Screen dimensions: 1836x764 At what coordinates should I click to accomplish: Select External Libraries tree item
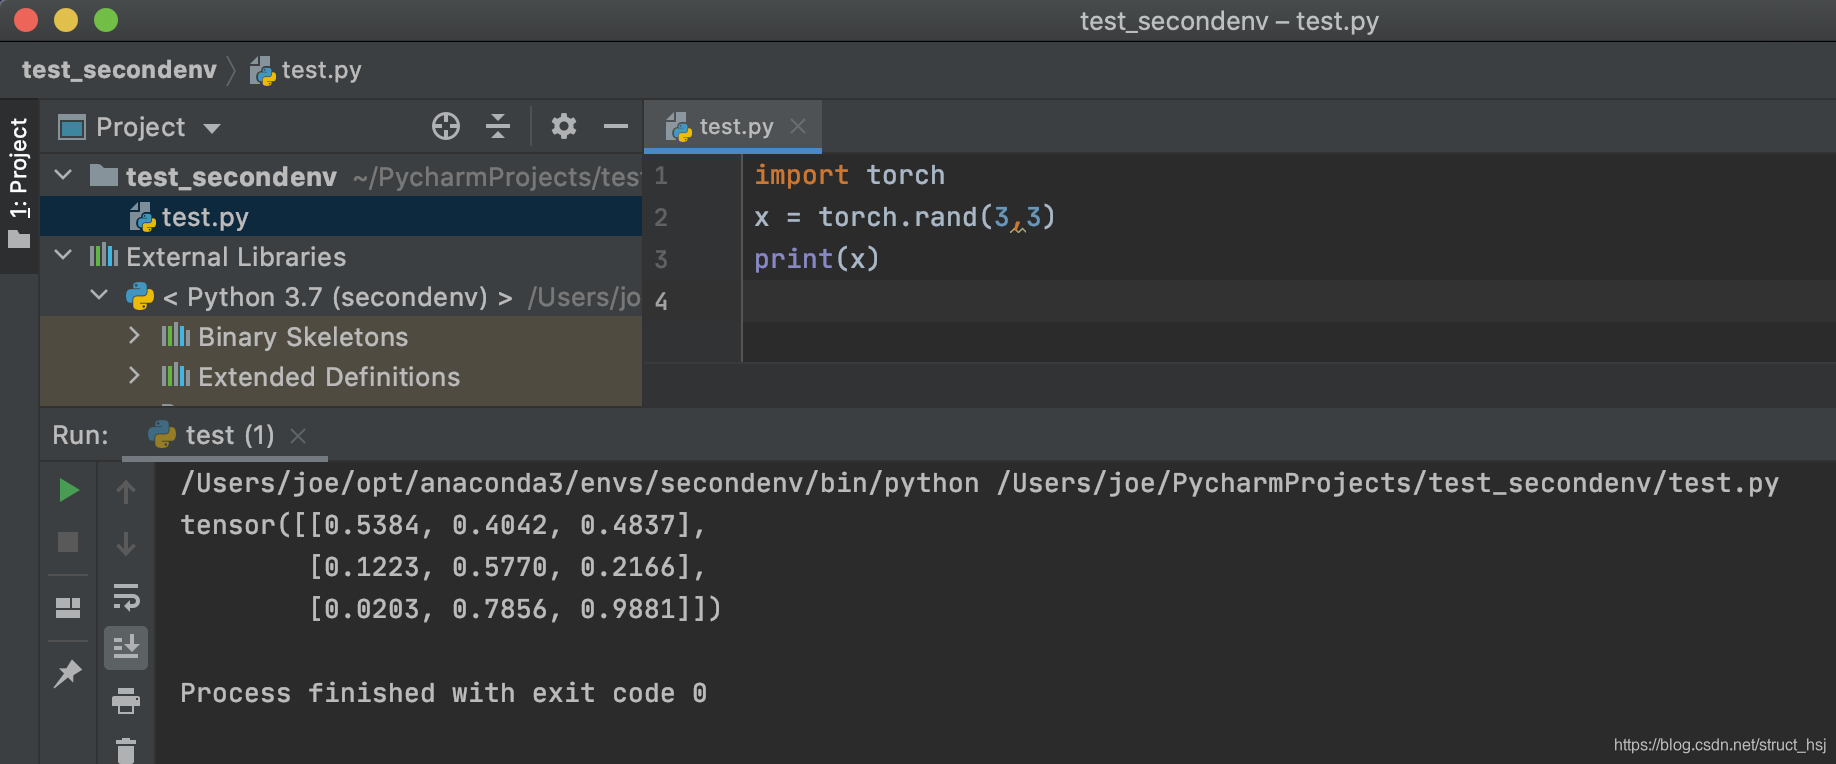click(236, 257)
